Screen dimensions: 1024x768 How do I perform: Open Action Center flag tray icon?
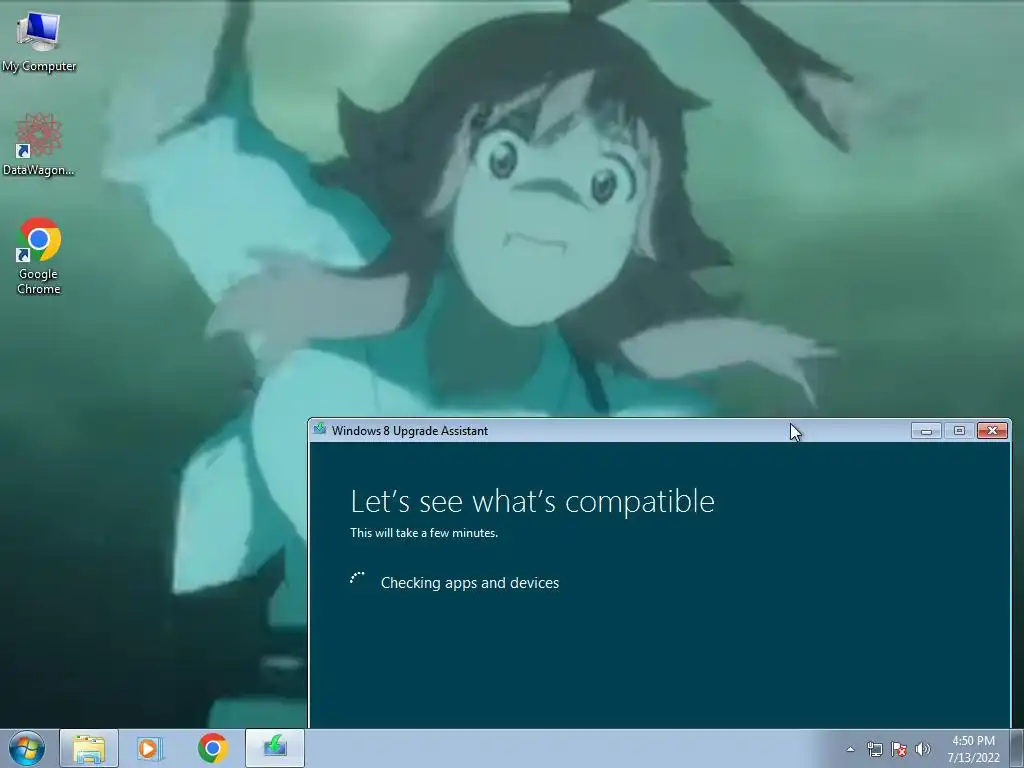coord(899,749)
